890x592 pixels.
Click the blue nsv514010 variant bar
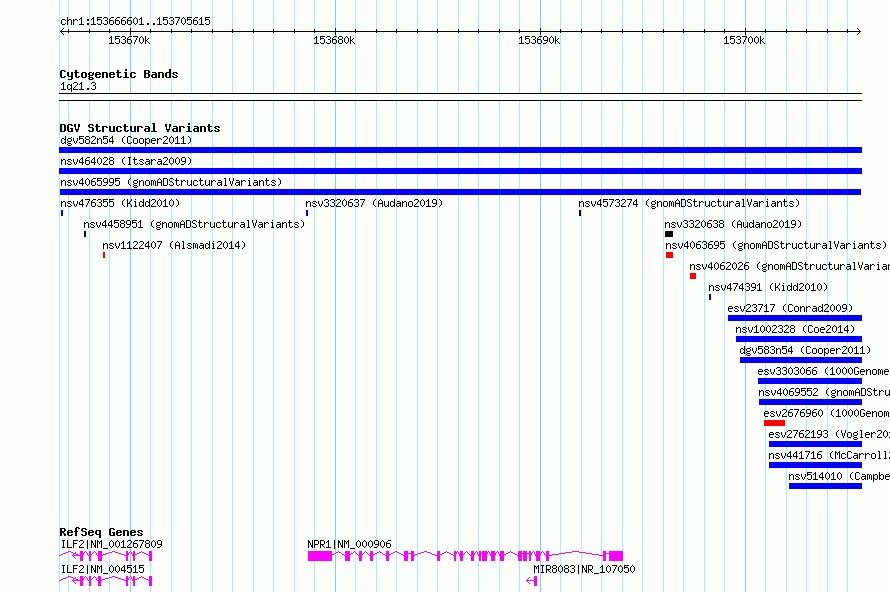(825, 486)
